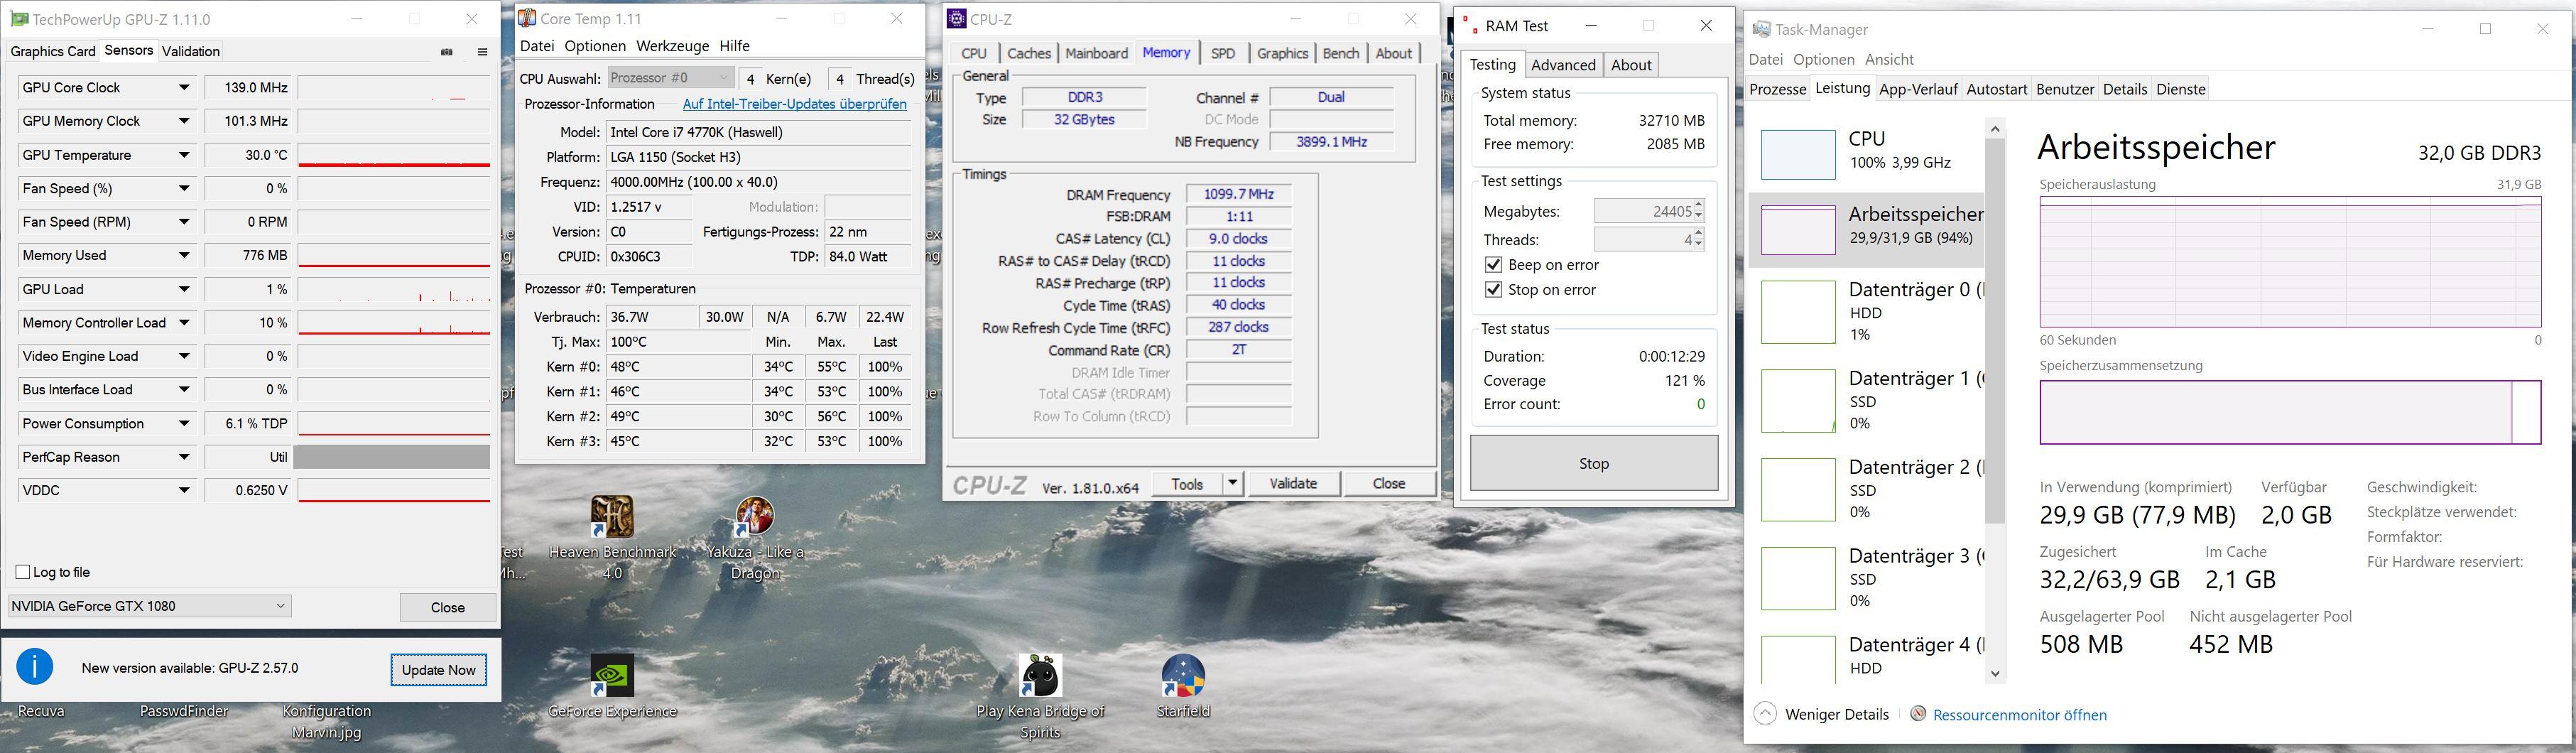Open Yakuza - Like a Dragon shortcut
The height and width of the screenshot is (753, 2576).
pyautogui.click(x=755, y=538)
